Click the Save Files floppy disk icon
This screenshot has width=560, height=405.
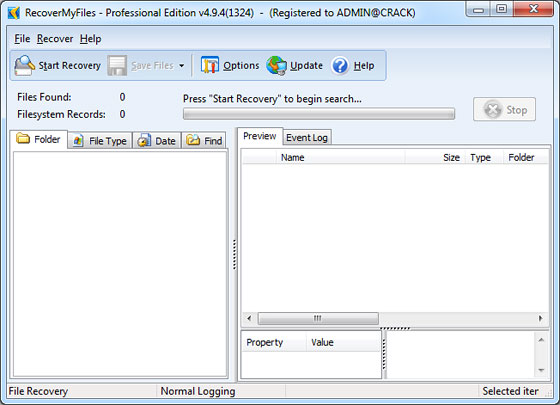[x=117, y=65]
